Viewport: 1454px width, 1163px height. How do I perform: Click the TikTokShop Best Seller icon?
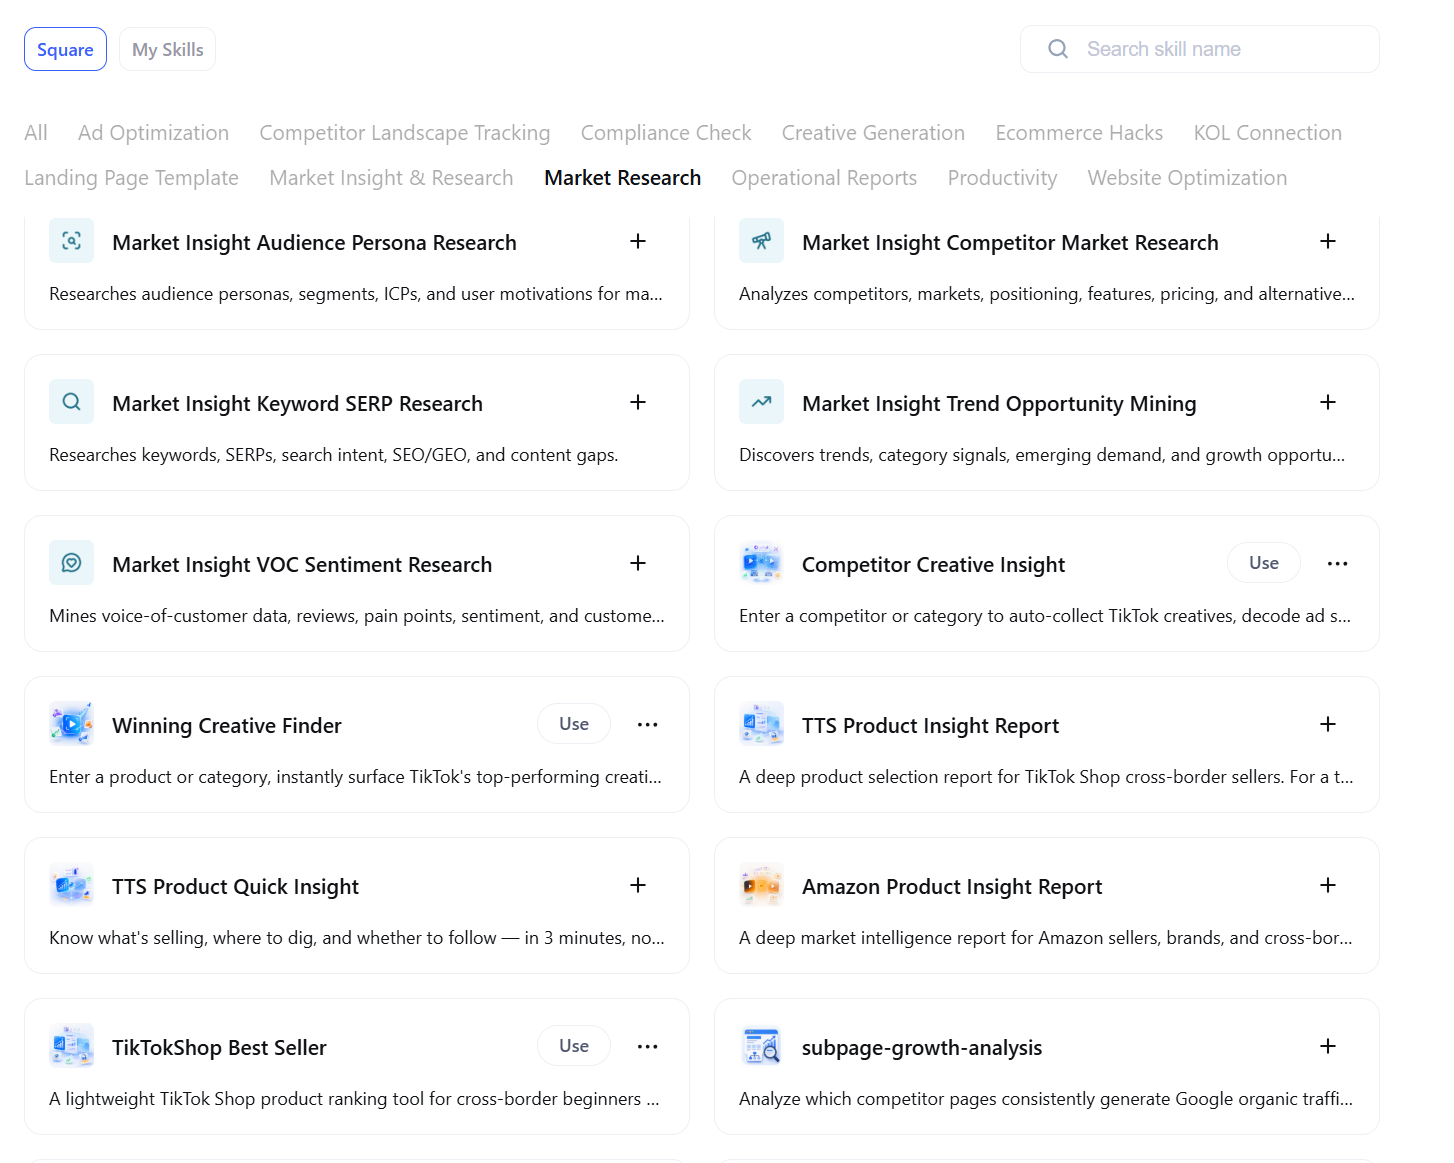(x=71, y=1046)
